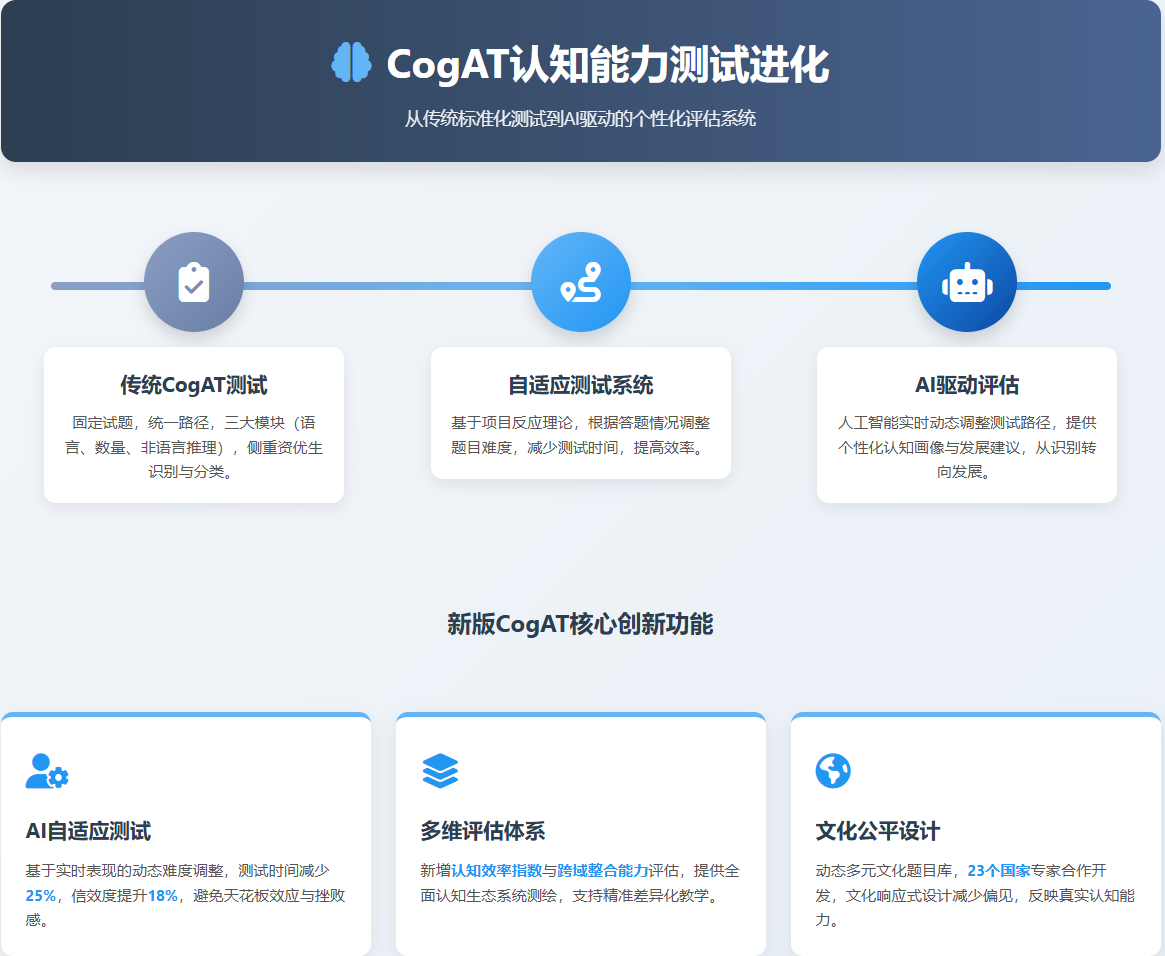Click the CogAT认知能力测试进化 main title

[x=607, y=65]
